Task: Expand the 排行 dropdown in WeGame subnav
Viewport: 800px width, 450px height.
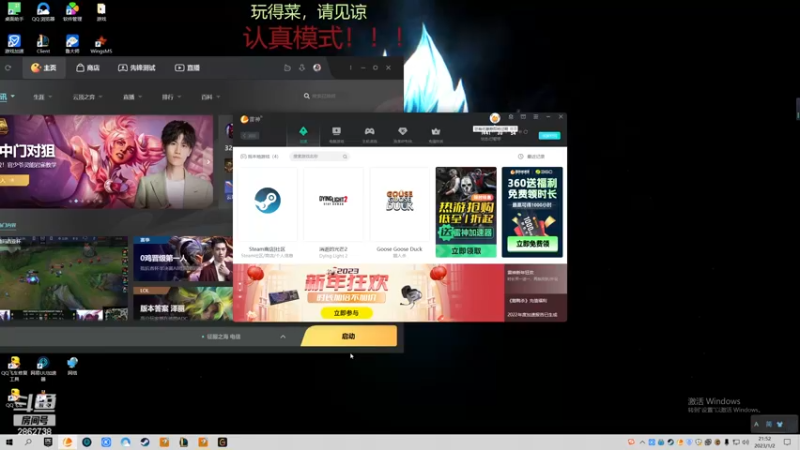Action: pyautogui.click(x=171, y=97)
